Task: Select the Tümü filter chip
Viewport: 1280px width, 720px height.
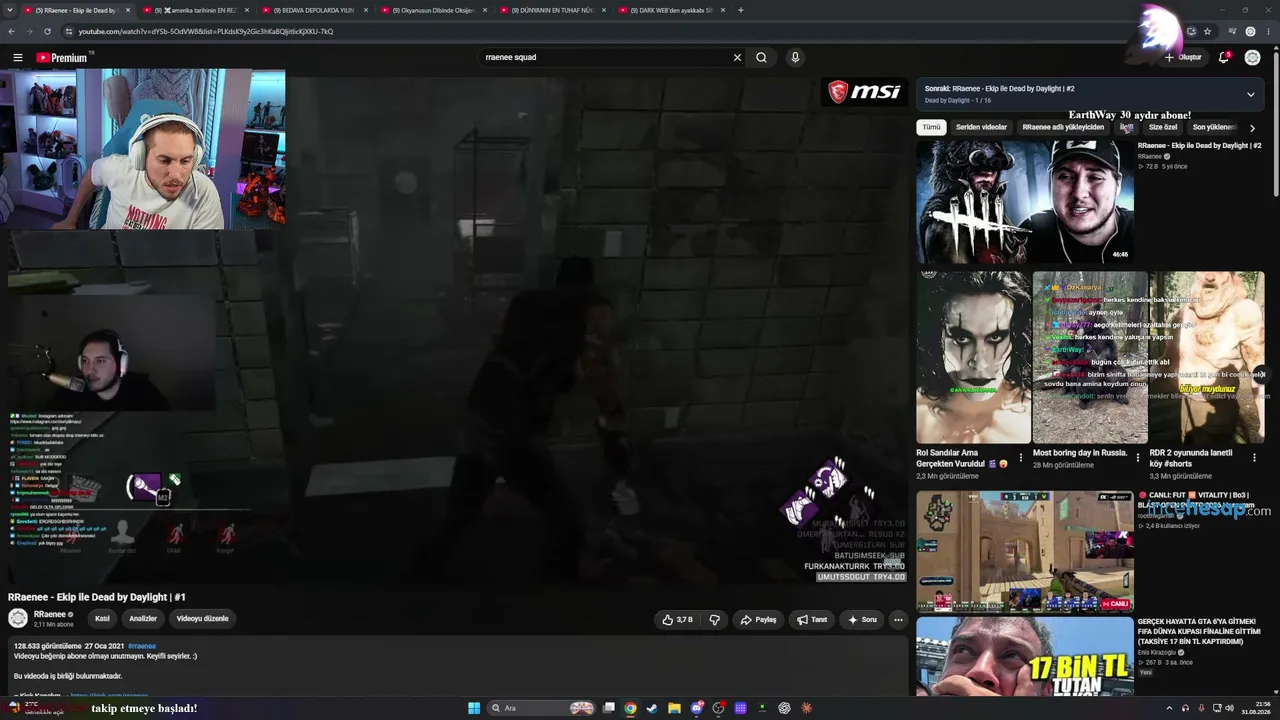Action: click(931, 128)
